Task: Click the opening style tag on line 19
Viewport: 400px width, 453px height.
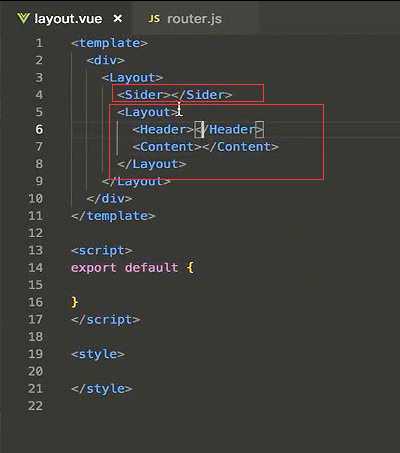Action: 98,354
